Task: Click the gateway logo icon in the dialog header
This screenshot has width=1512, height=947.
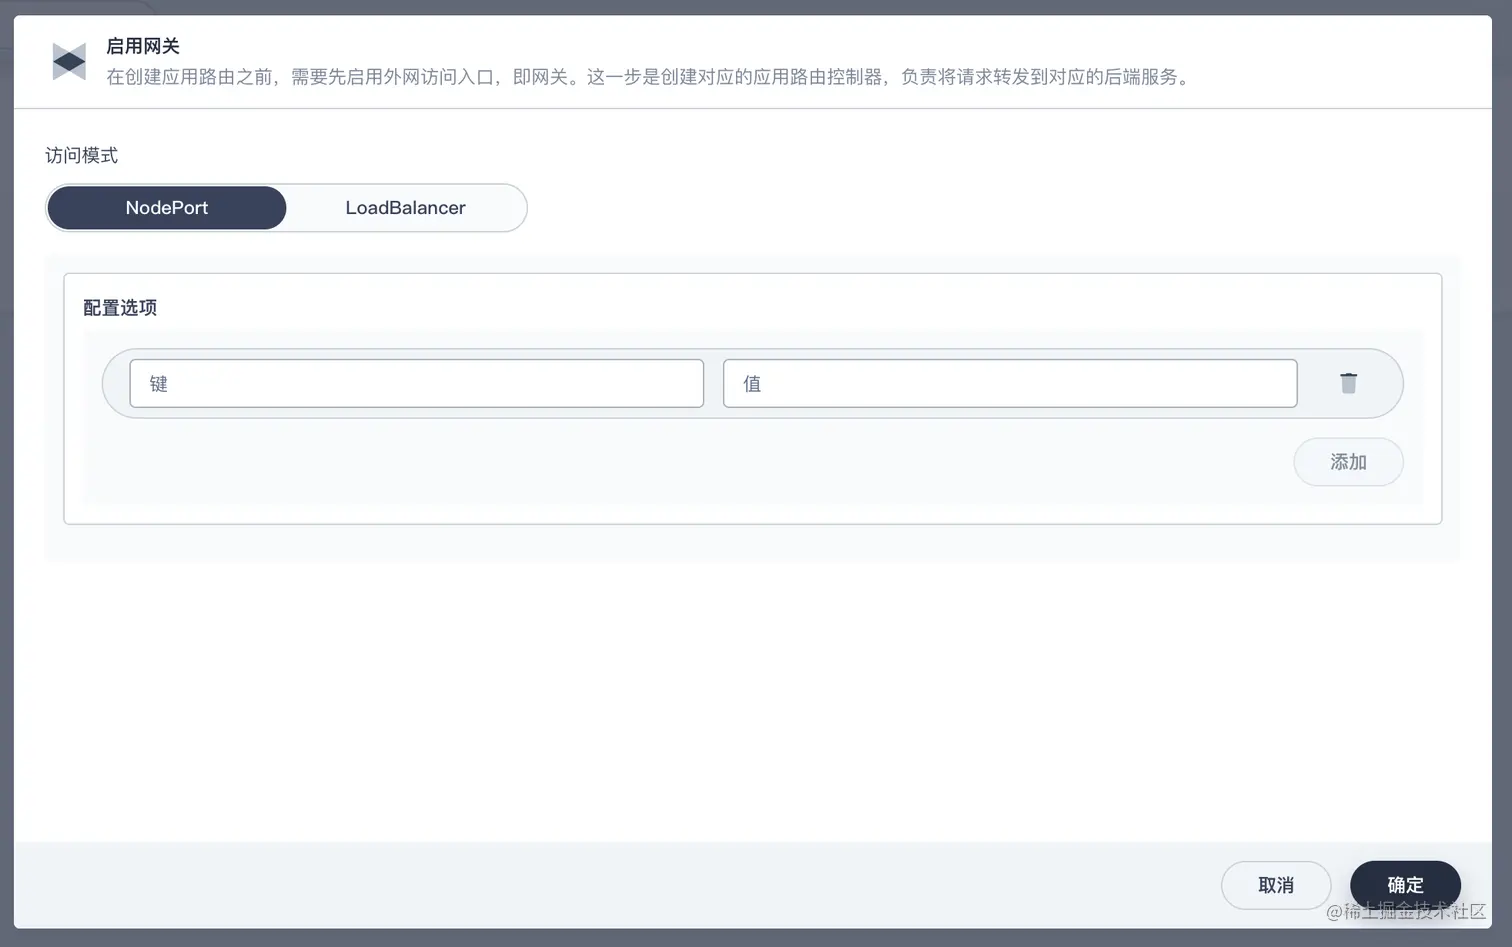Action: point(68,61)
